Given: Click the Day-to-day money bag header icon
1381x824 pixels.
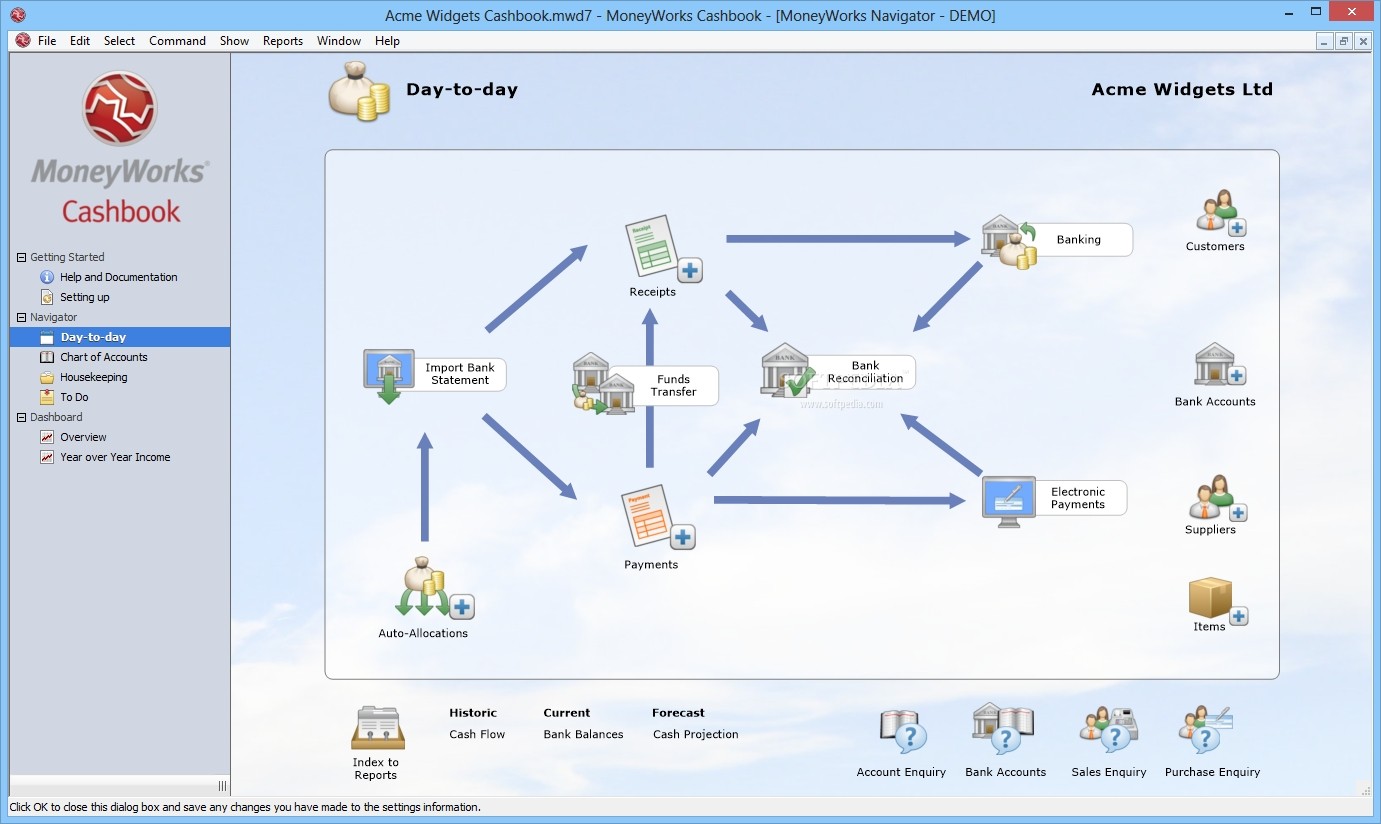Looking at the screenshot, I should [358, 92].
